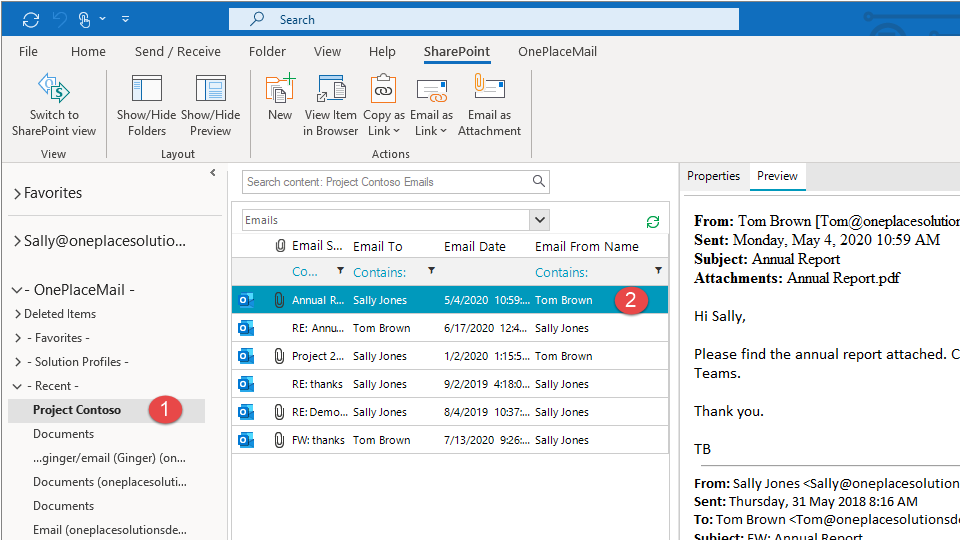Viewport: 960px width, 540px height.
Task: Open the Emails view dropdown
Action: 539,220
